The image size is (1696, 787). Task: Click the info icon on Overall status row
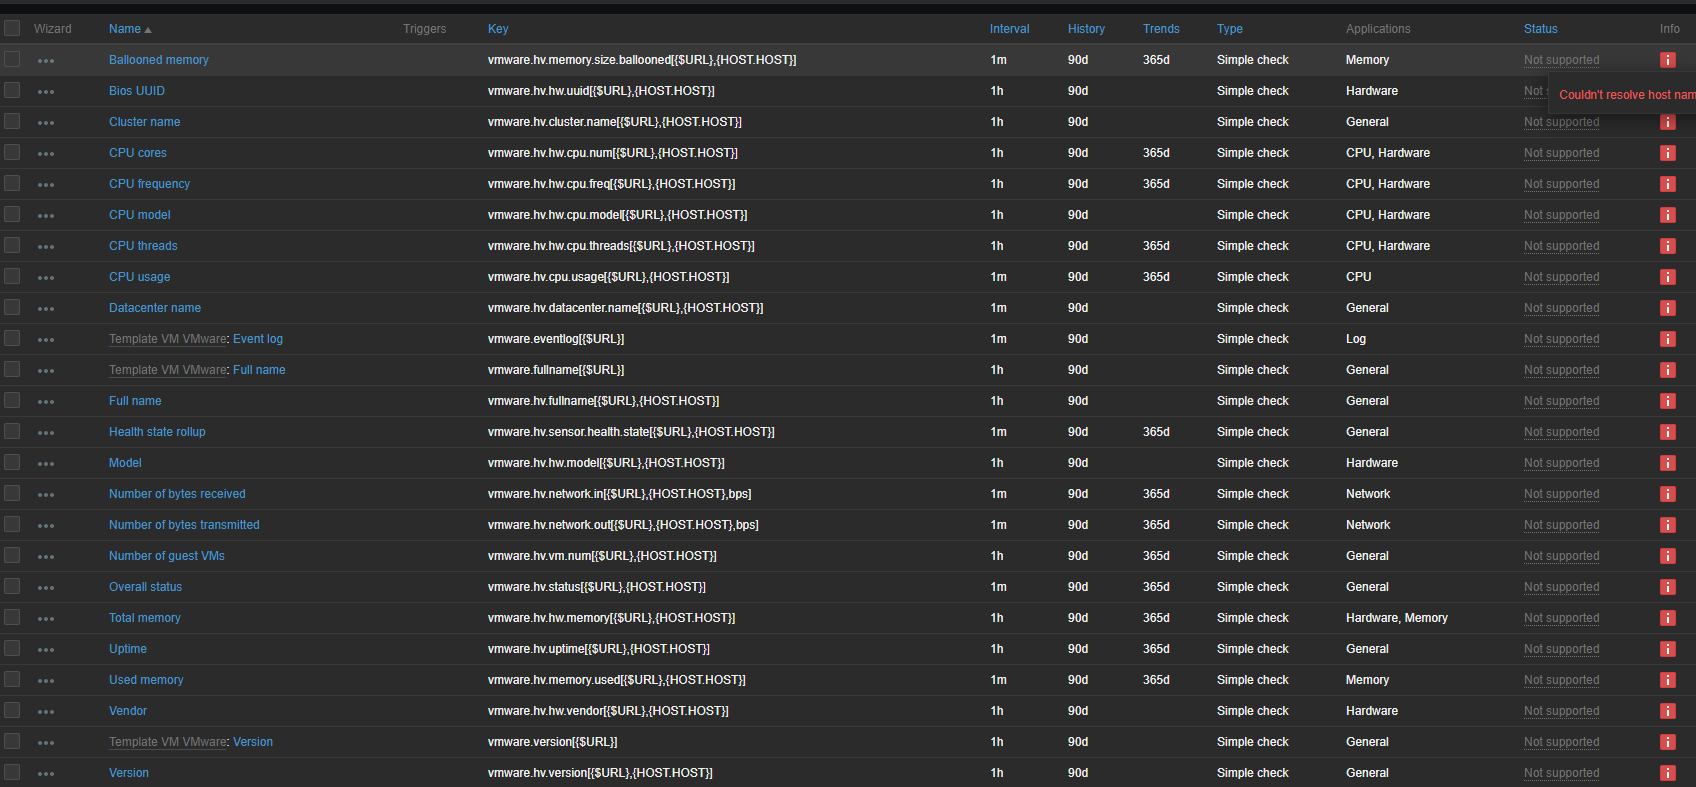click(1668, 587)
